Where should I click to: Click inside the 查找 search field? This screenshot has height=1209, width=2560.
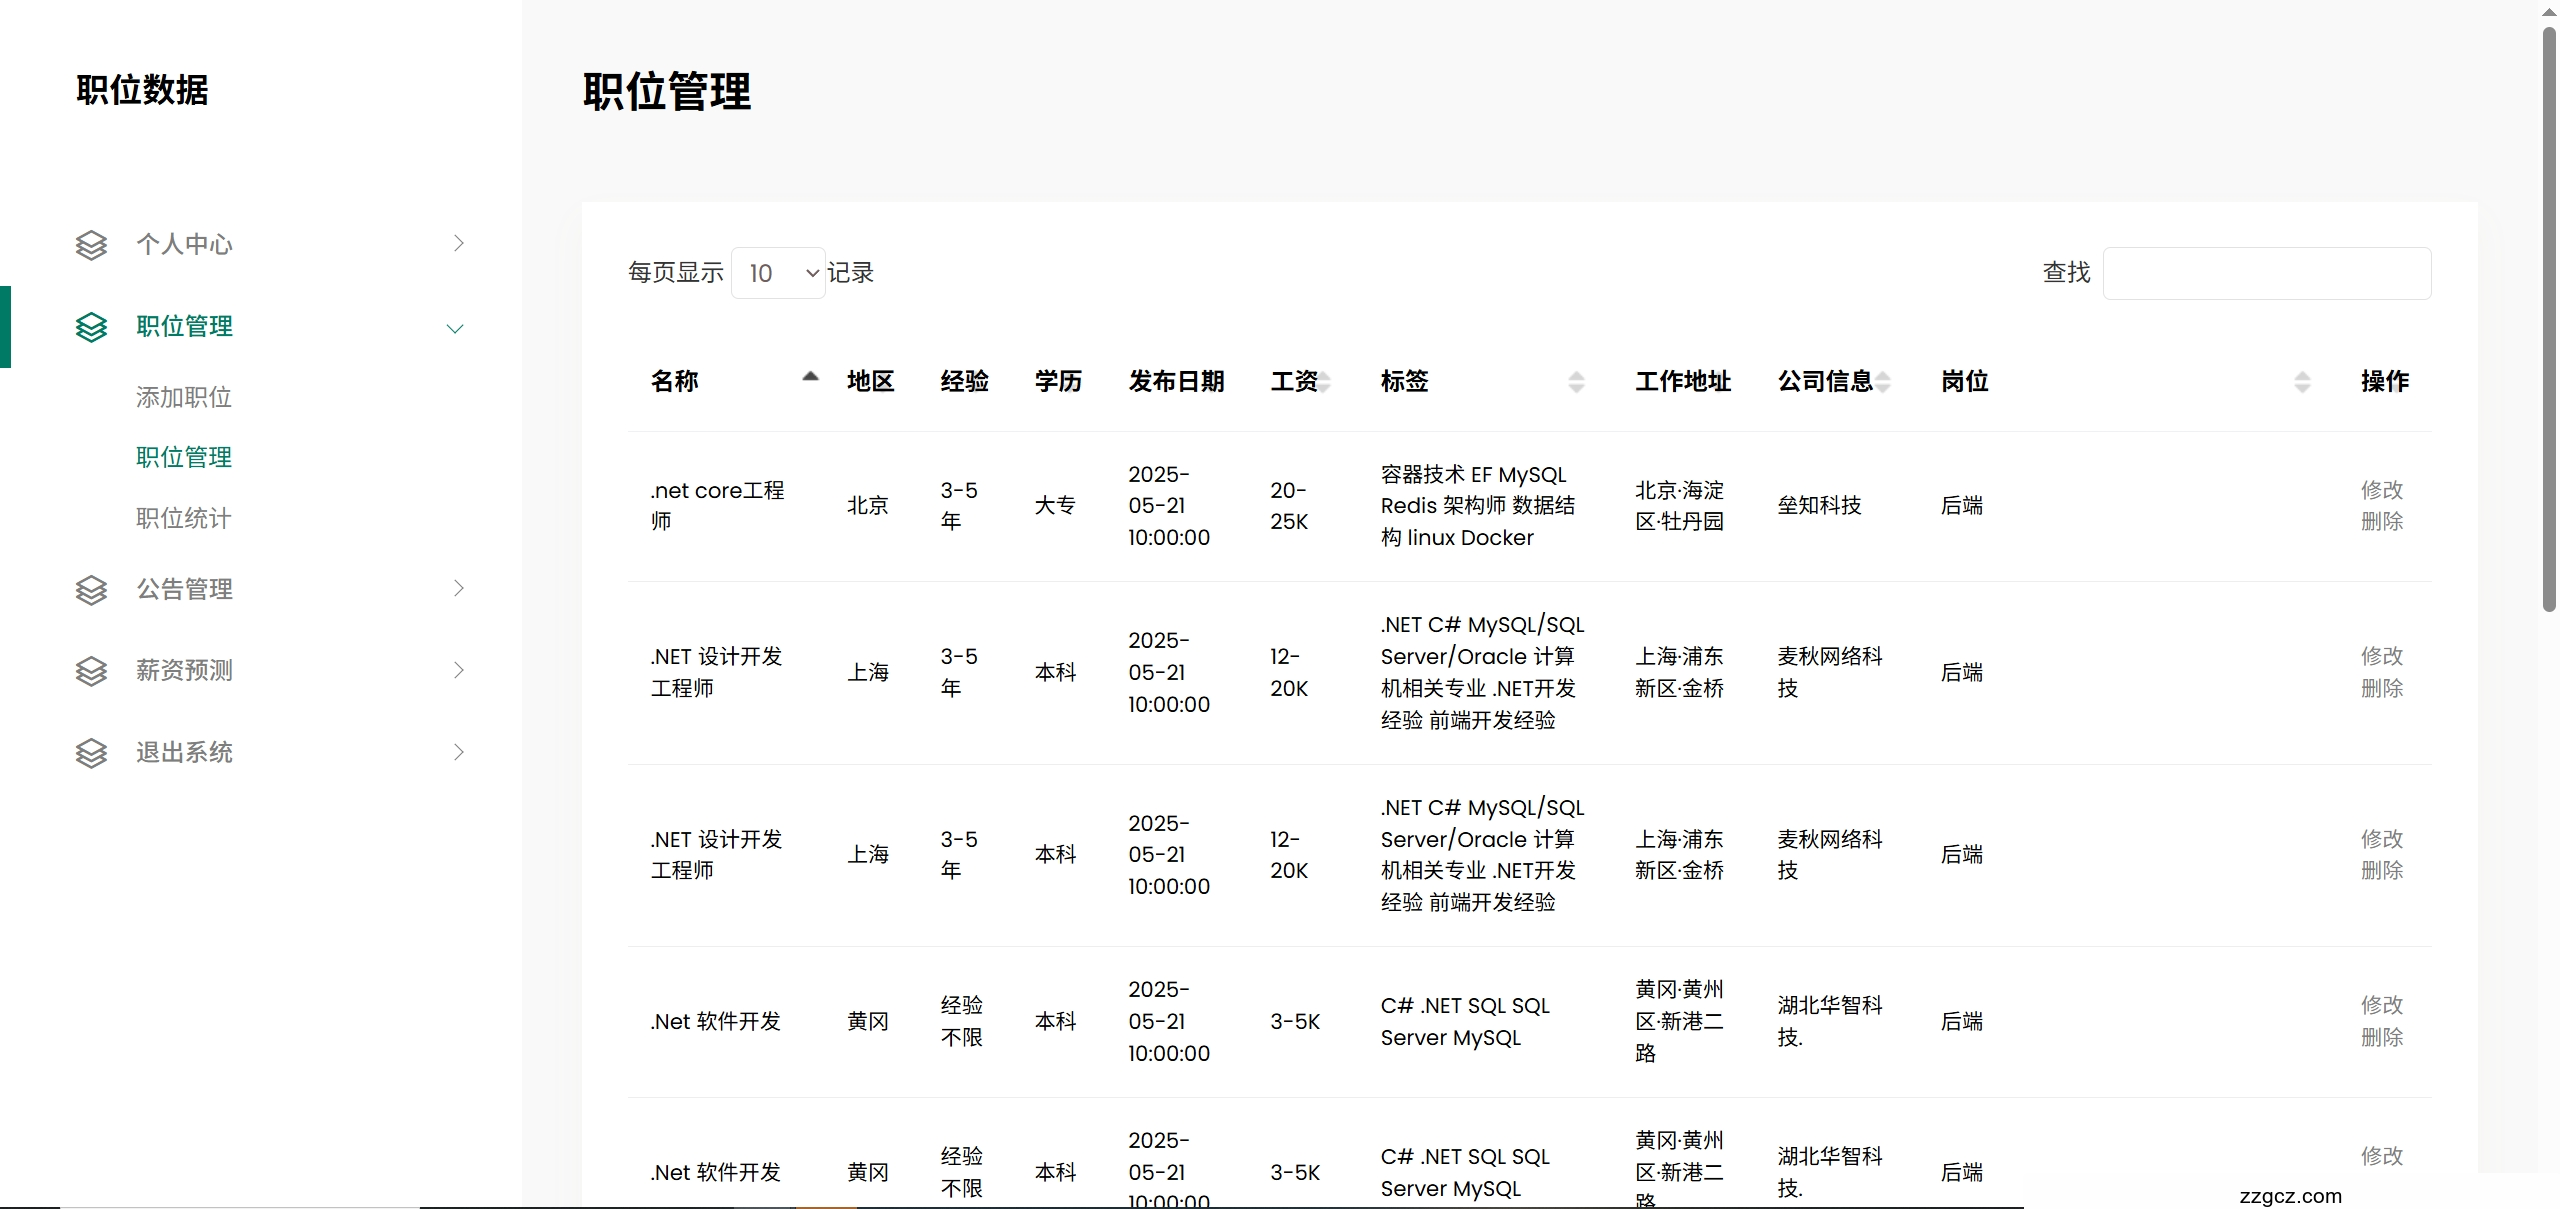point(2268,272)
